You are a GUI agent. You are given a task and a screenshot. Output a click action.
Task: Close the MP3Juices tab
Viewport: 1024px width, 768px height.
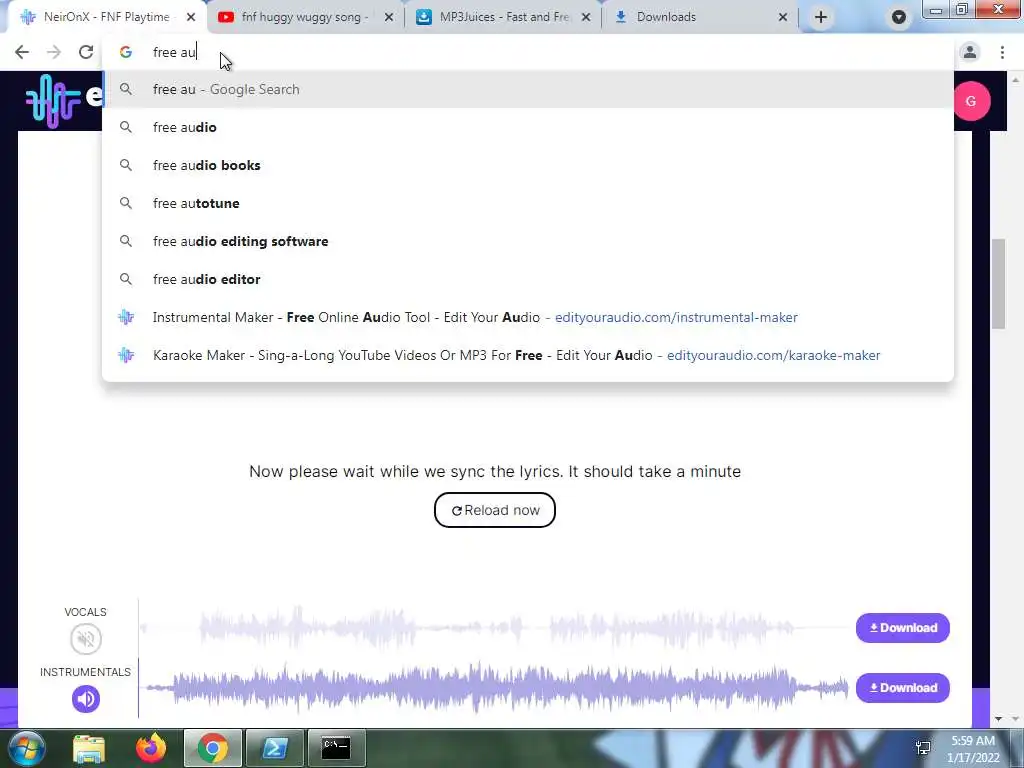[x=586, y=17]
